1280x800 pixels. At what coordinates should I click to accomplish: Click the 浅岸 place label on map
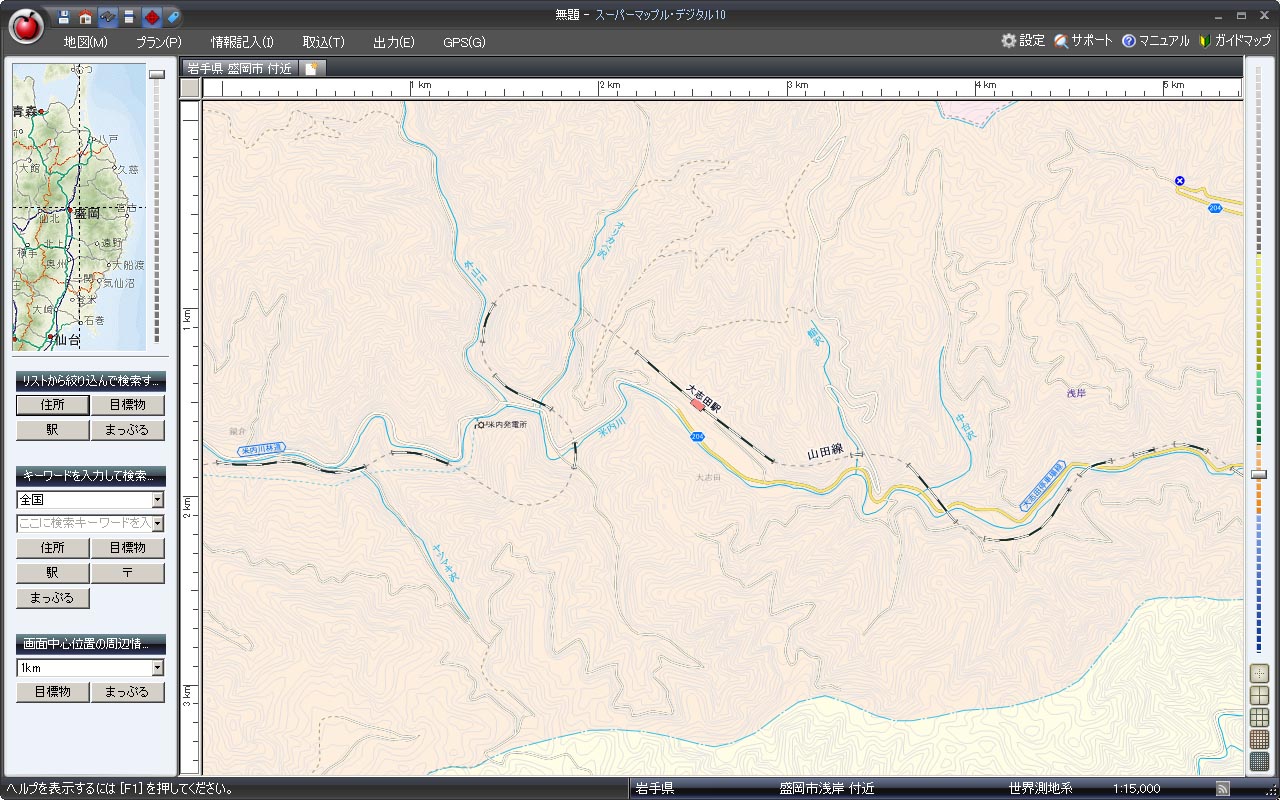[1075, 394]
